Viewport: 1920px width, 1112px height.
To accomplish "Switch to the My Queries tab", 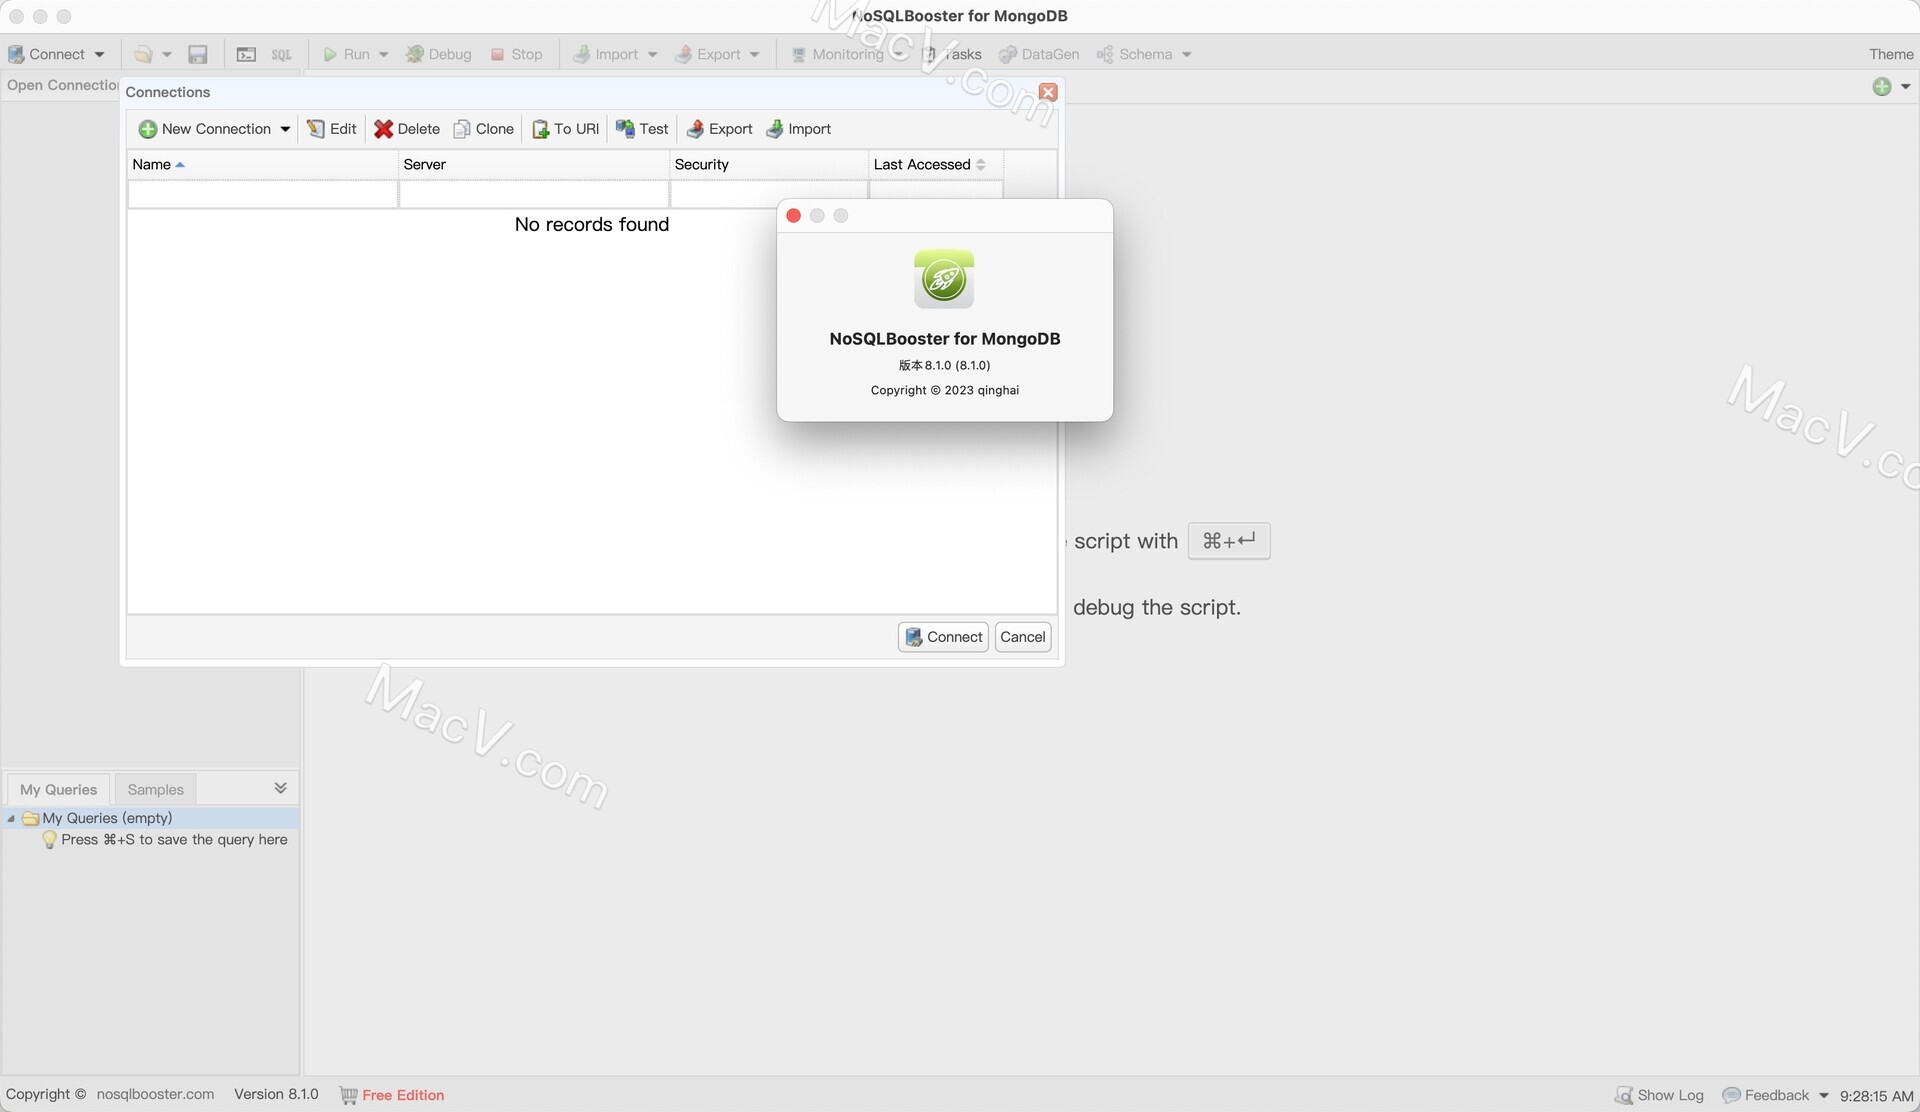I will coord(57,790).
